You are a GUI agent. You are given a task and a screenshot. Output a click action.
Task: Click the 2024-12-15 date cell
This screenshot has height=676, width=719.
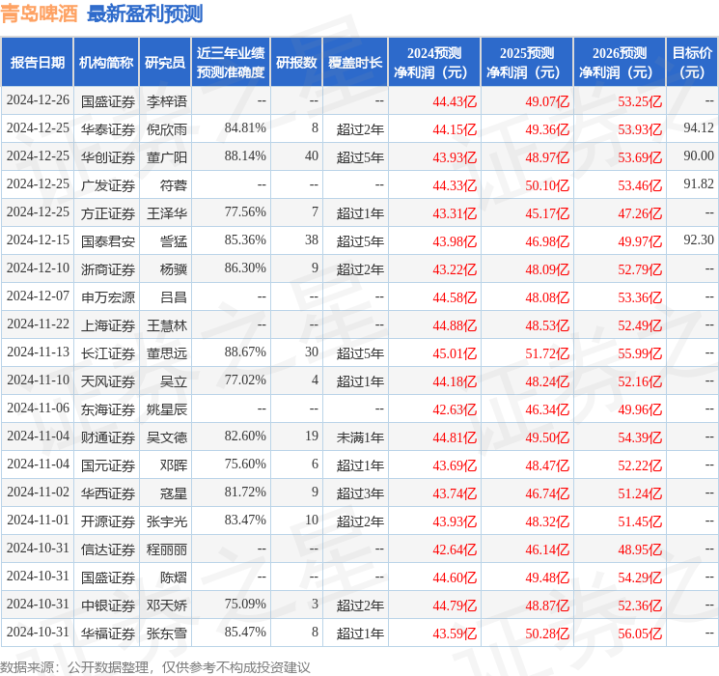[x=38, y=240]
